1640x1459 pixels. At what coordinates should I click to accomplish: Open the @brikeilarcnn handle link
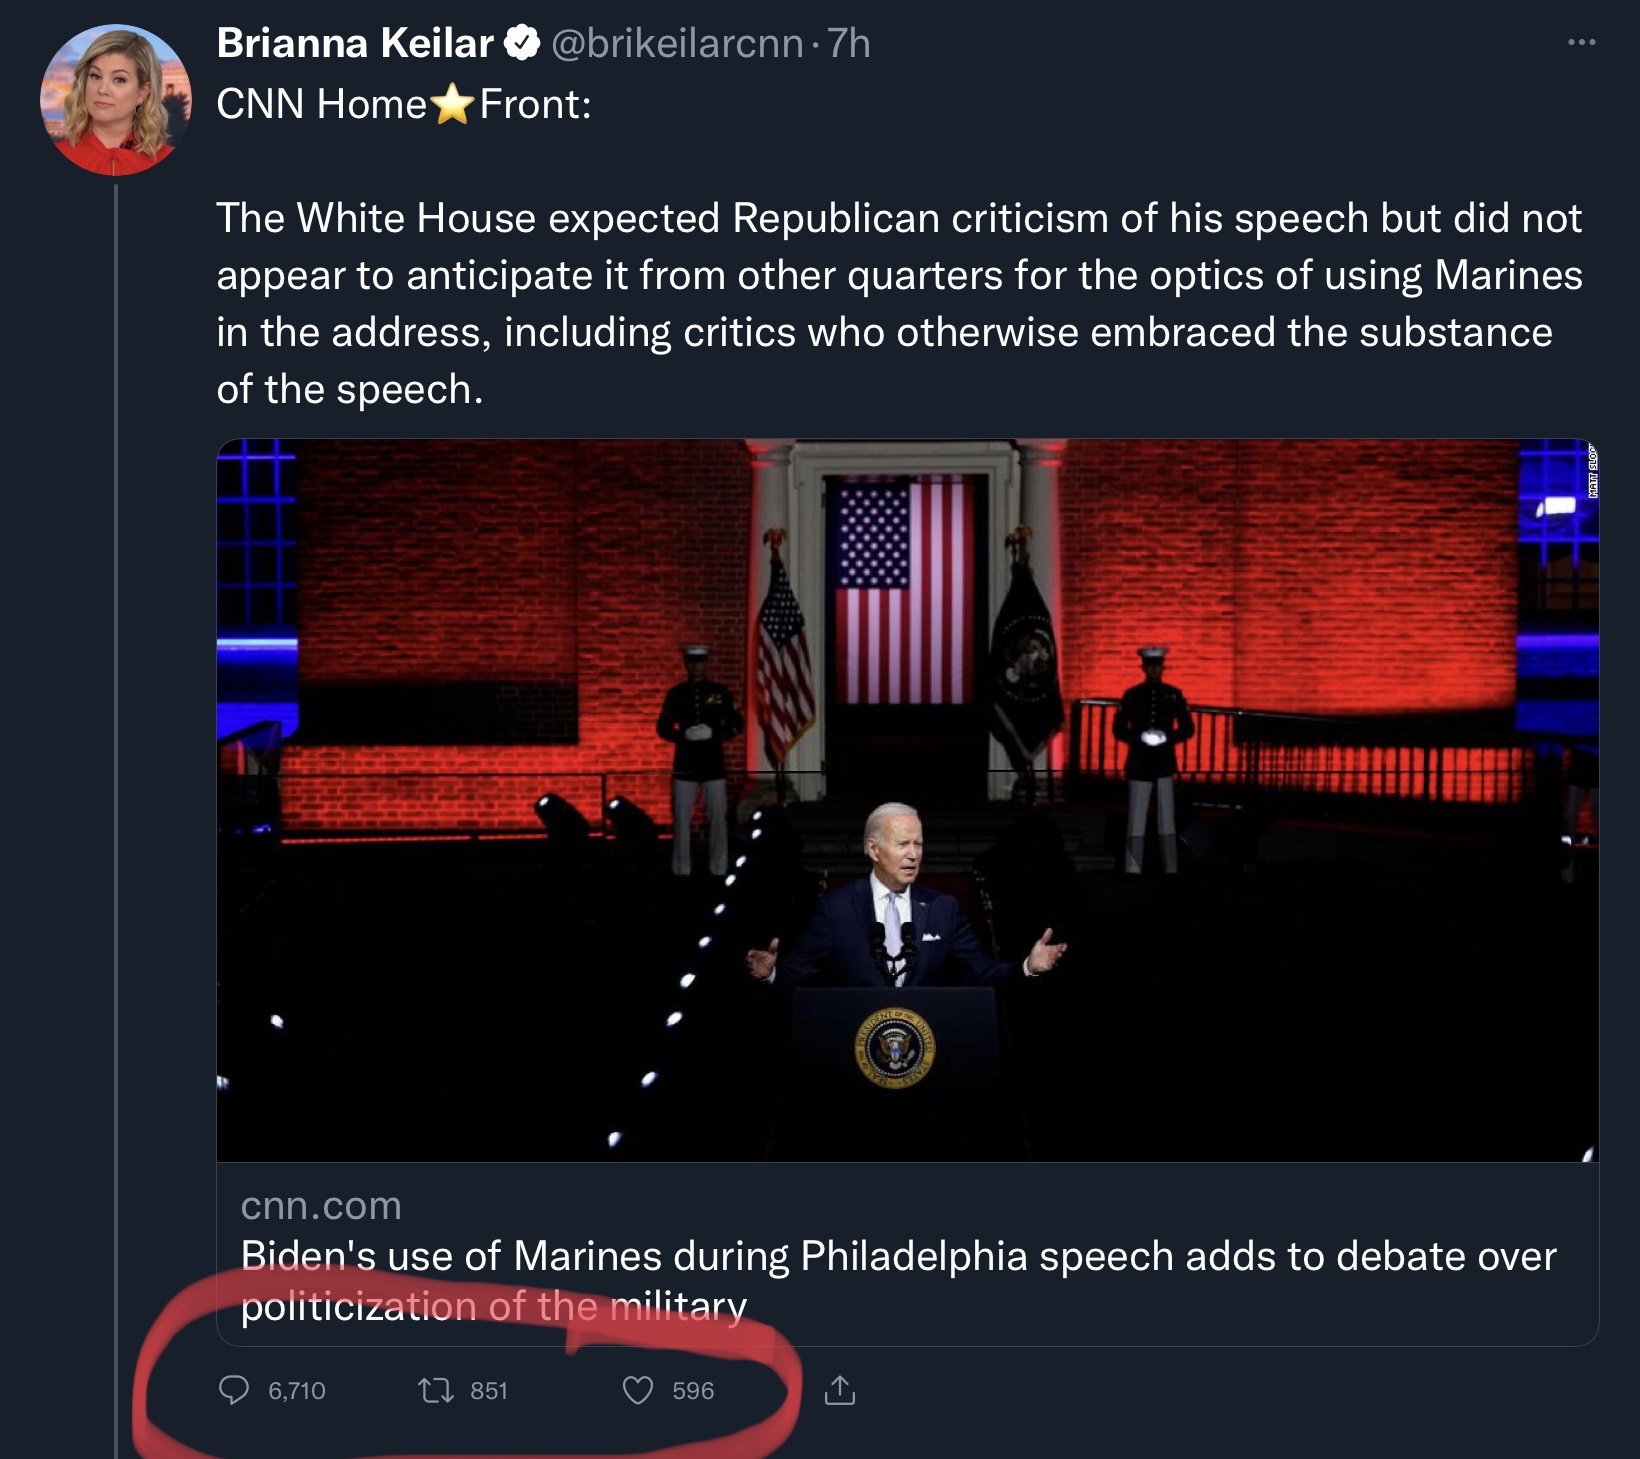pos(677,43)
